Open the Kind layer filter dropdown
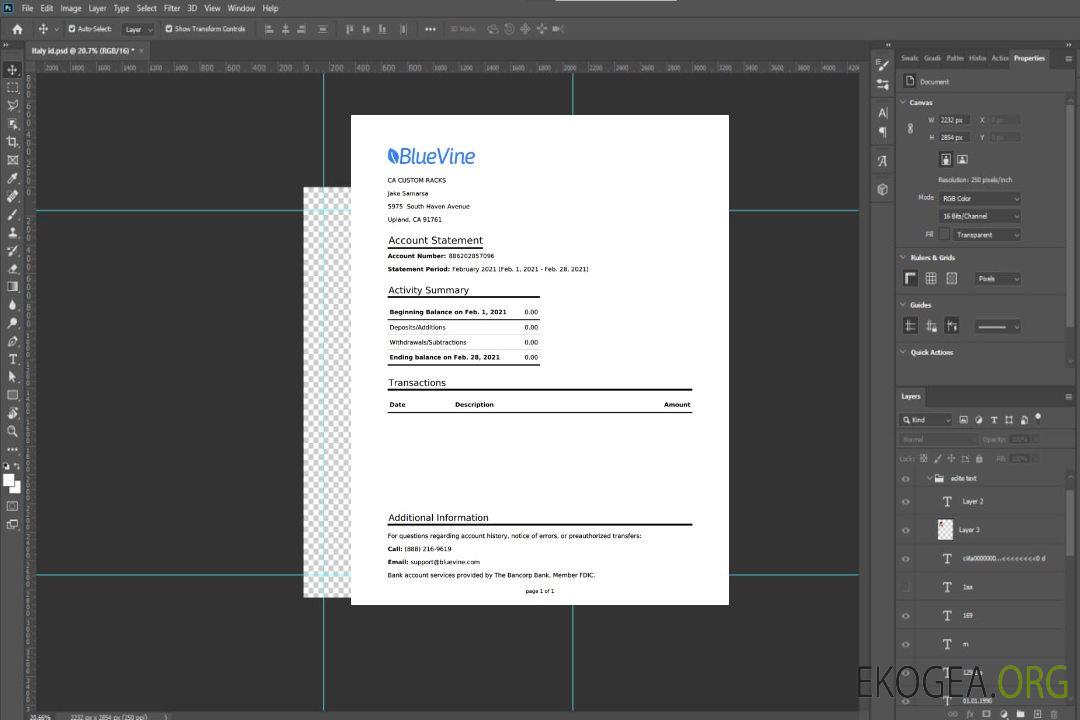Image resolution: width=1080 pixels, height=720 pixels. 926,420
